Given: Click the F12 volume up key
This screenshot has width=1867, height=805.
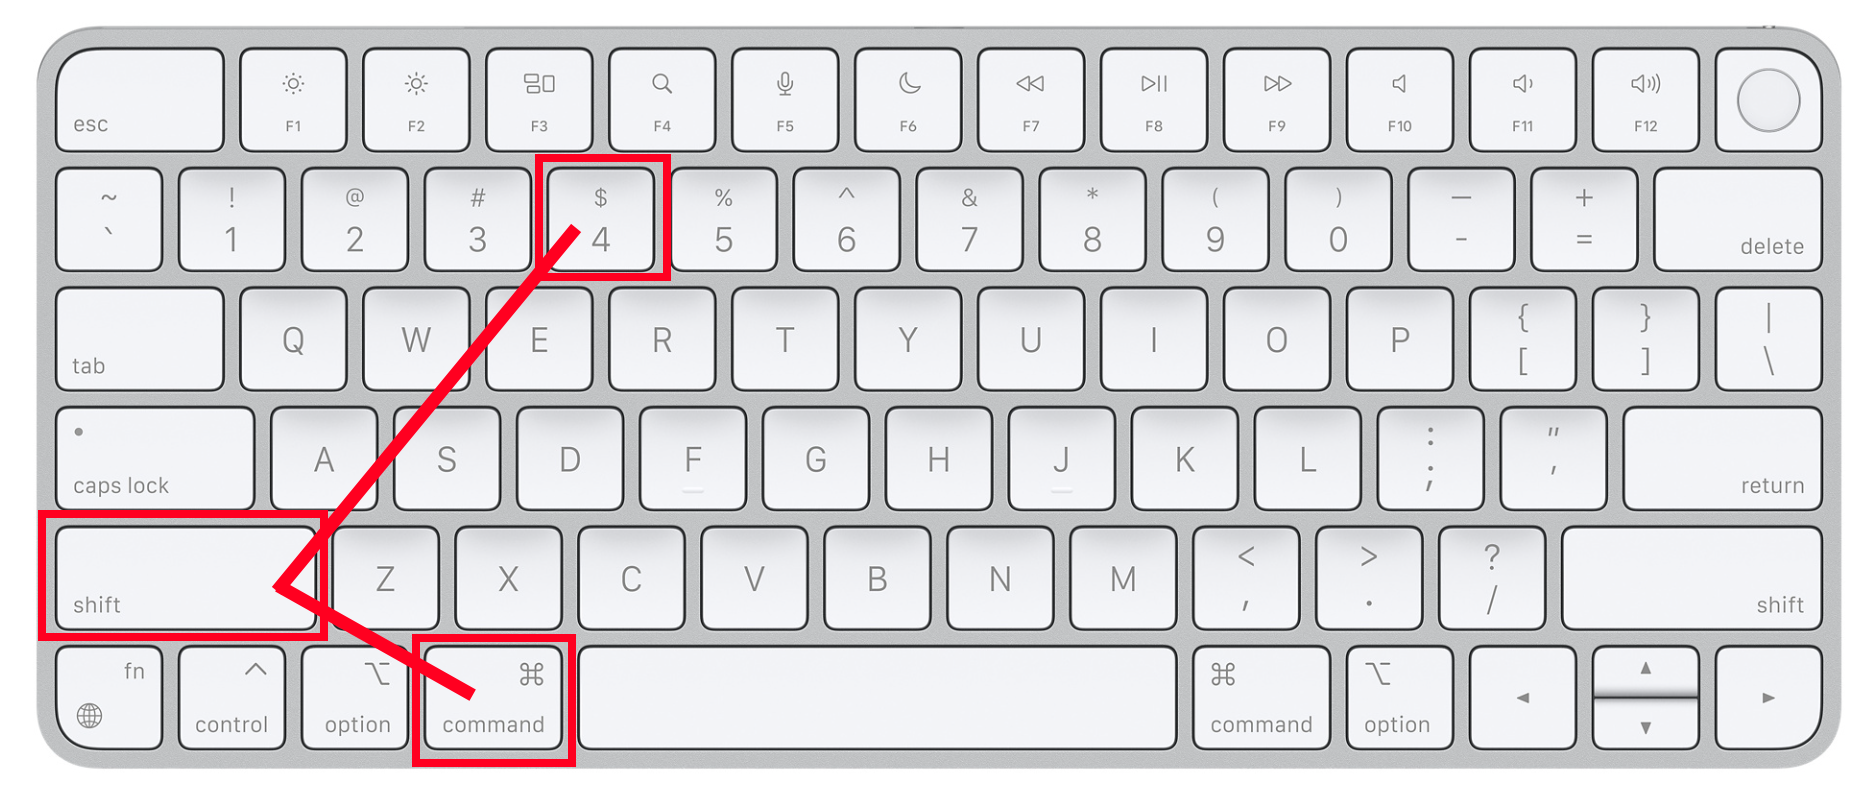Looking at the screenshot, I should [x=1646, y=100].
